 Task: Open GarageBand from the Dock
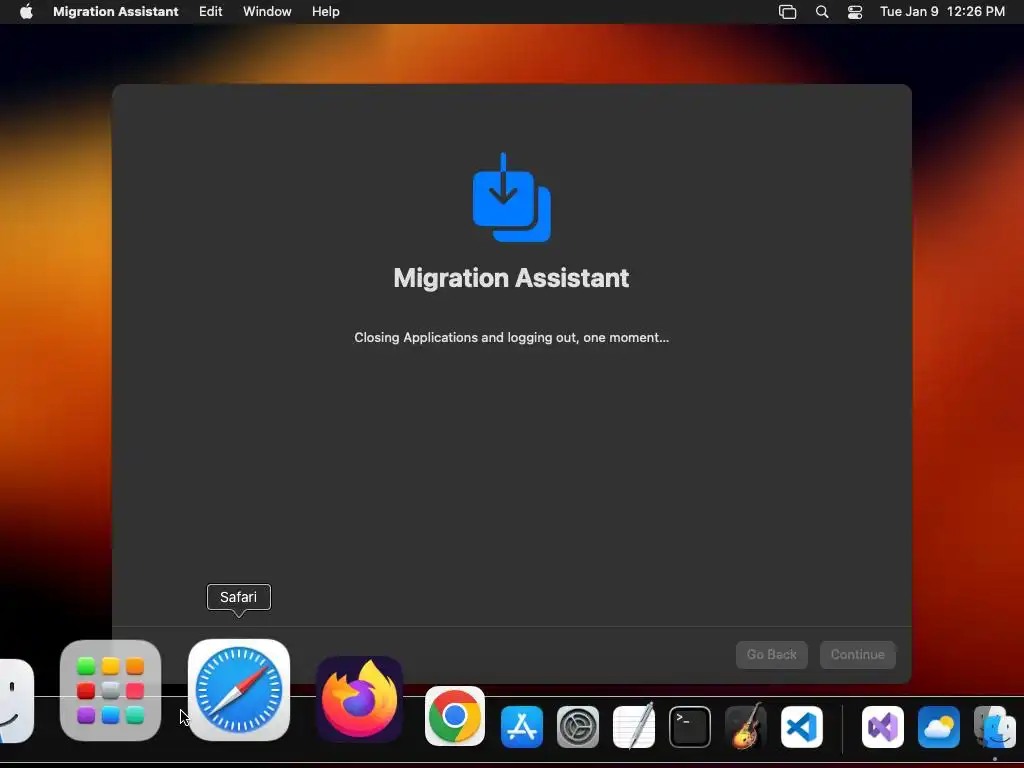coord(746,726)
